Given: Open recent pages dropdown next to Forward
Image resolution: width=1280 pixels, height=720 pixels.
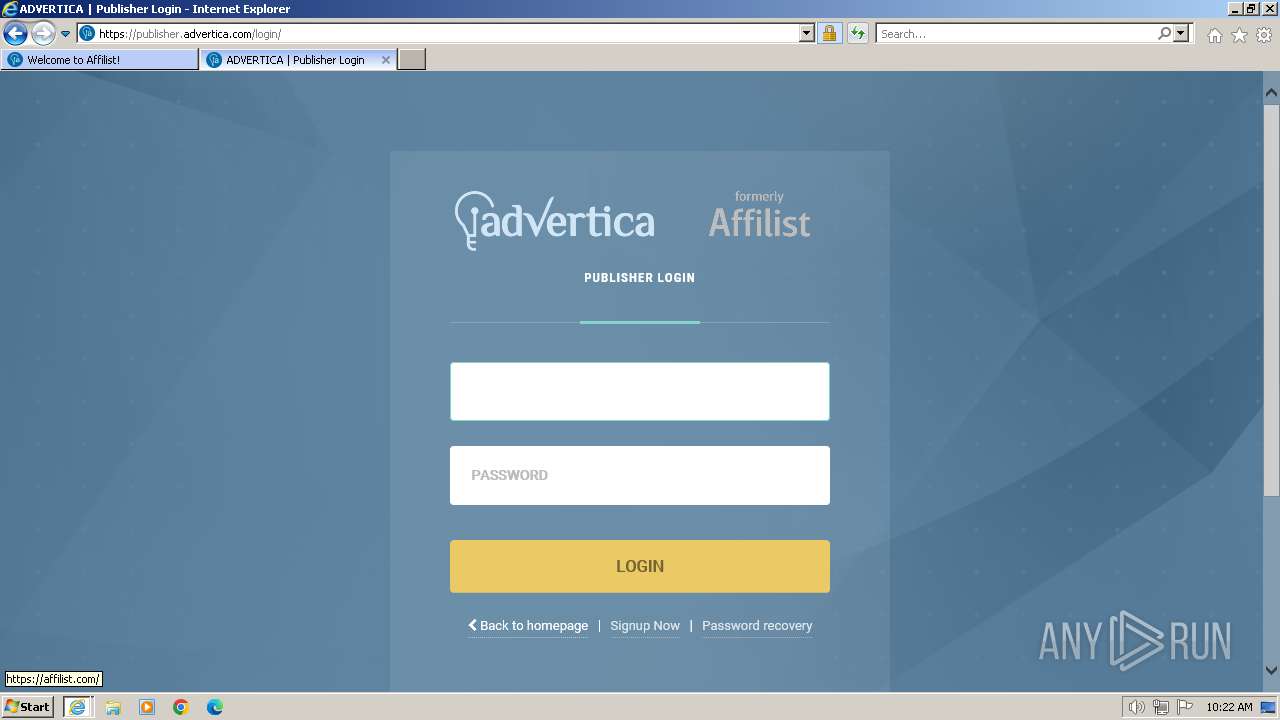Looking at the screenshot, I should (x=66, y=34).
